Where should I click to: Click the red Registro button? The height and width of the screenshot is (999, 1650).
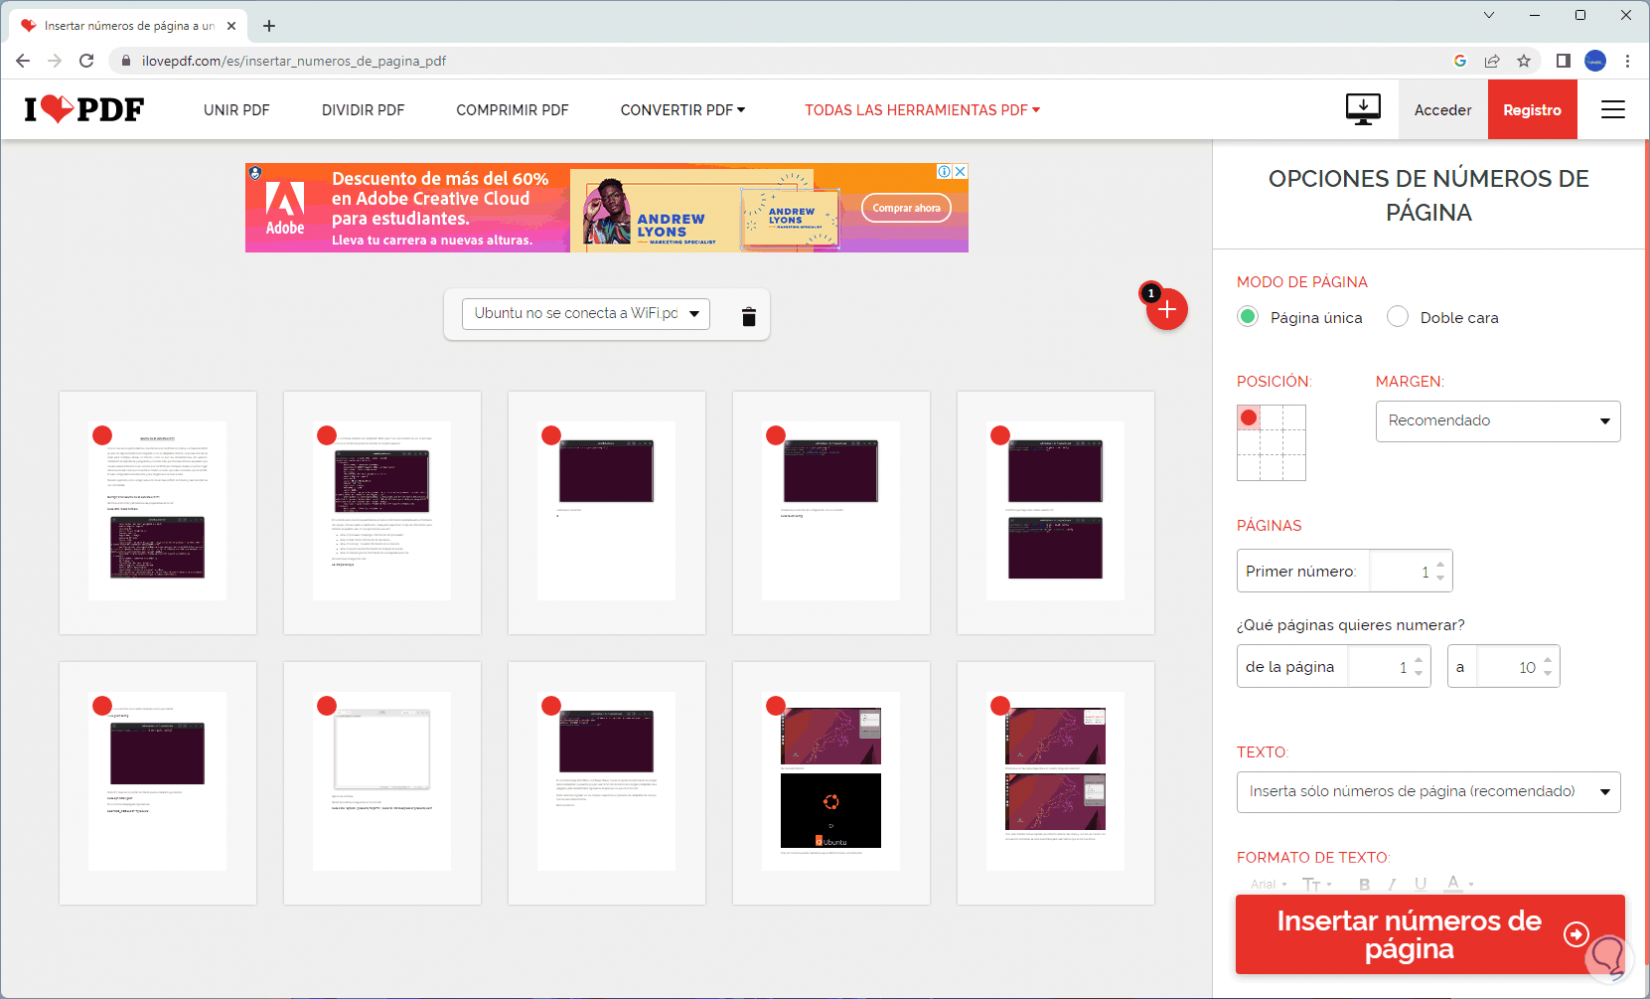[1532, 110]
